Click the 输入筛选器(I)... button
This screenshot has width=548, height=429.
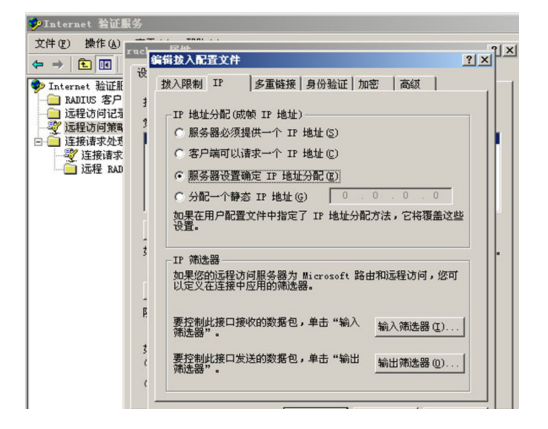click(x=419, y=327)
